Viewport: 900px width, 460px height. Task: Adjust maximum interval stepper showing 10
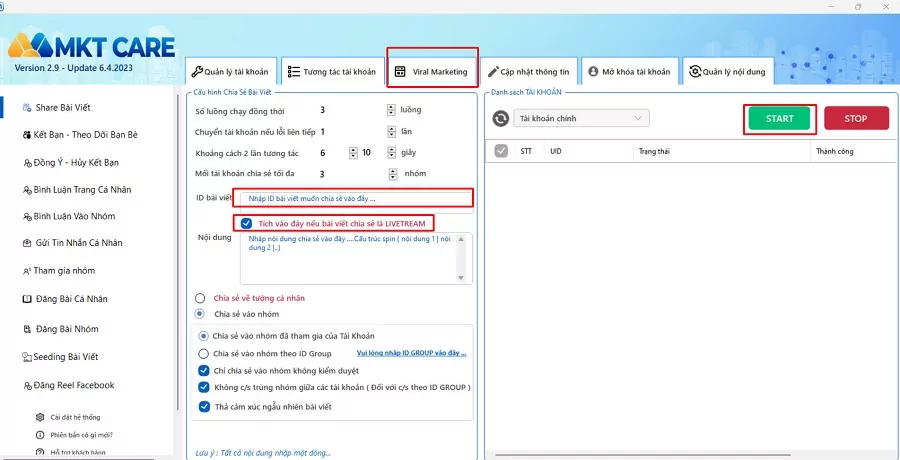point(391,153)
